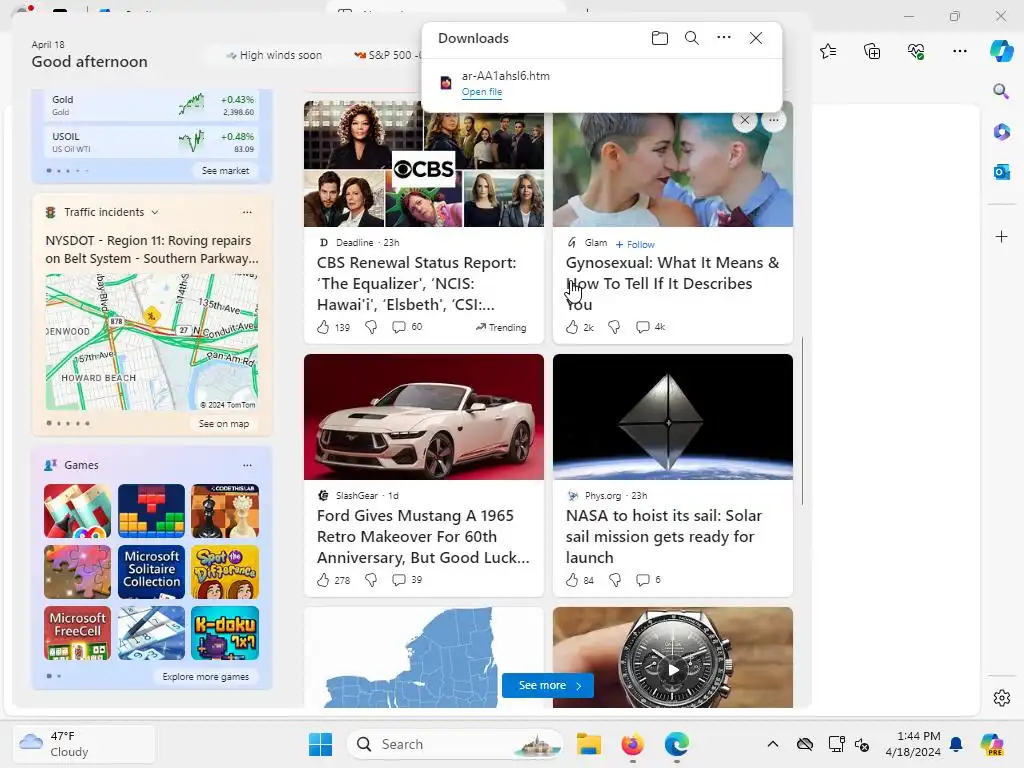Open comments on NASA solar sail article
Screen dimensions: 1024x768
tap(643, 579)
